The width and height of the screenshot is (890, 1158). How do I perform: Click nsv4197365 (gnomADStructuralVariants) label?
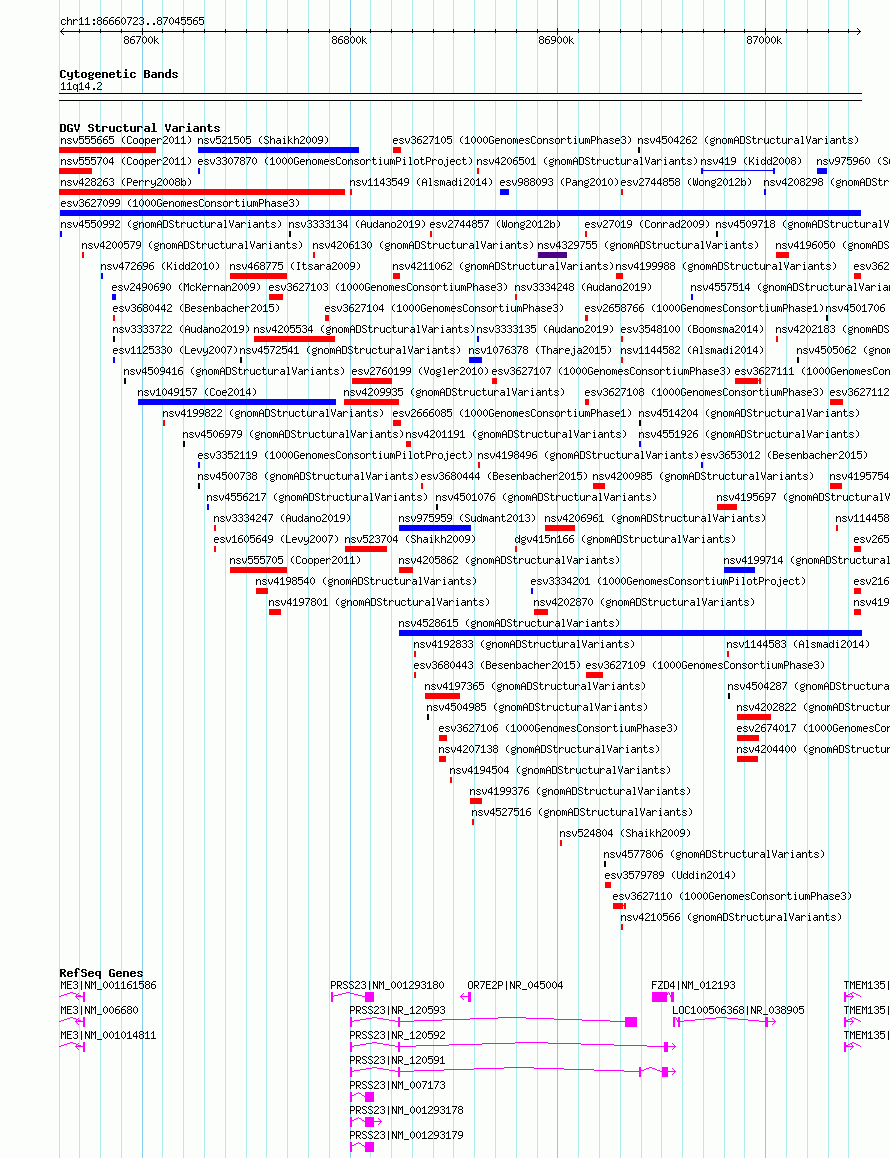535,687
